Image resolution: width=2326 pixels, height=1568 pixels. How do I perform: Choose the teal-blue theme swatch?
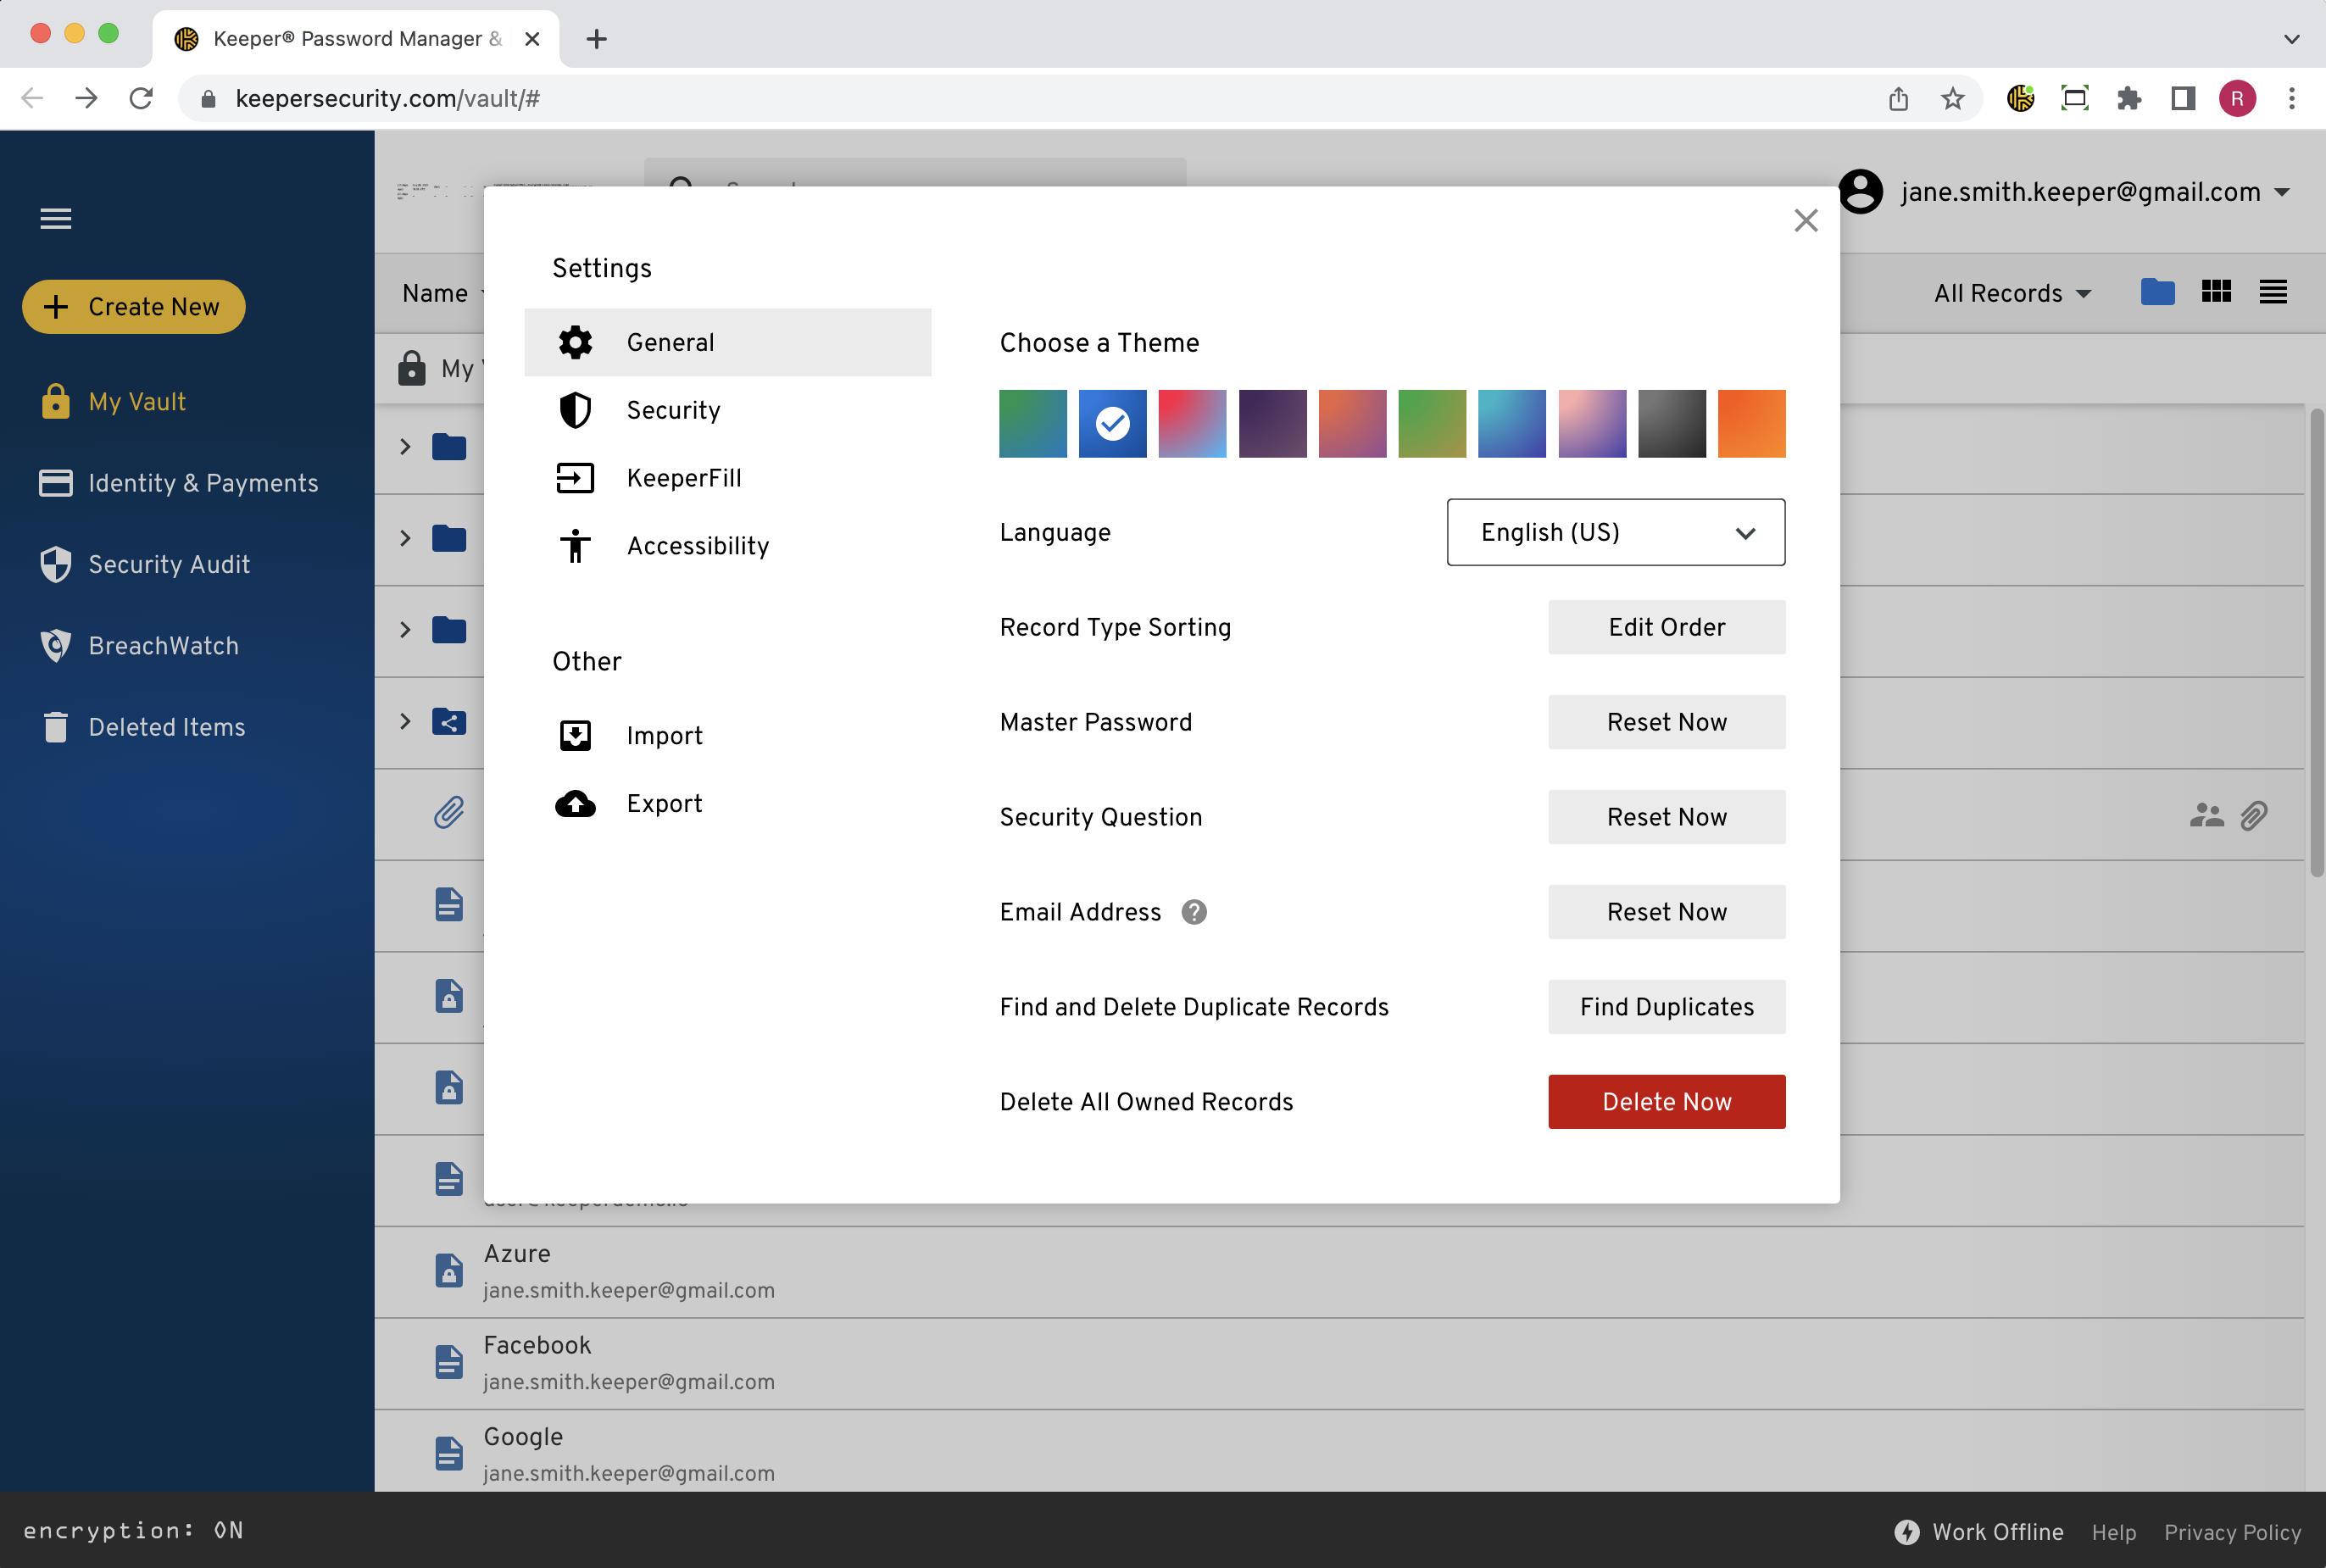[x=1512, y=424]
